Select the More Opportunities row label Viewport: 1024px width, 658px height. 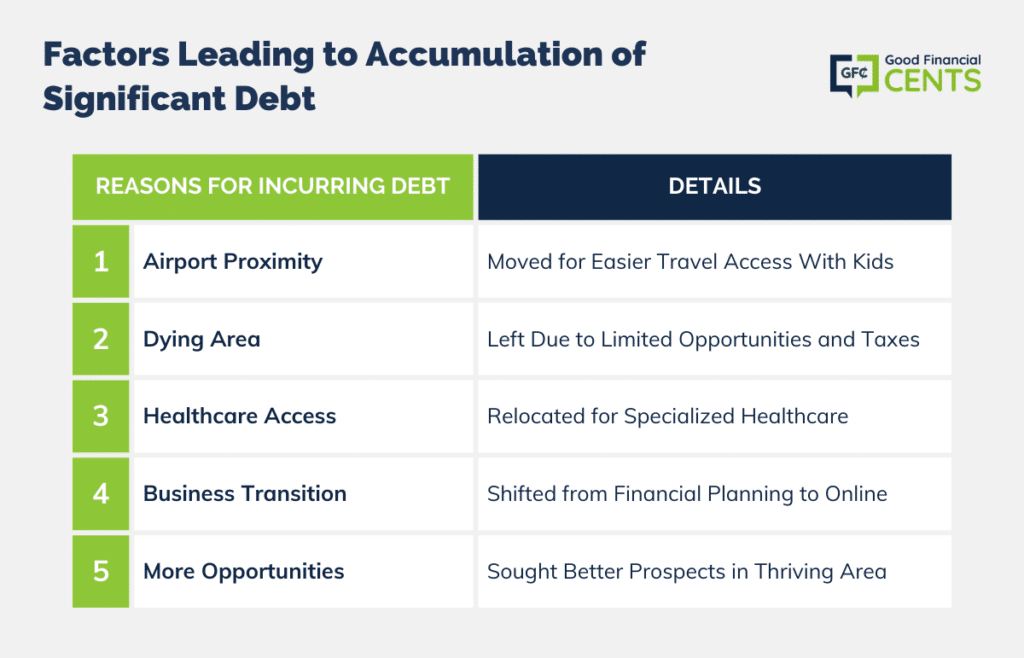(x=244, y=572)
